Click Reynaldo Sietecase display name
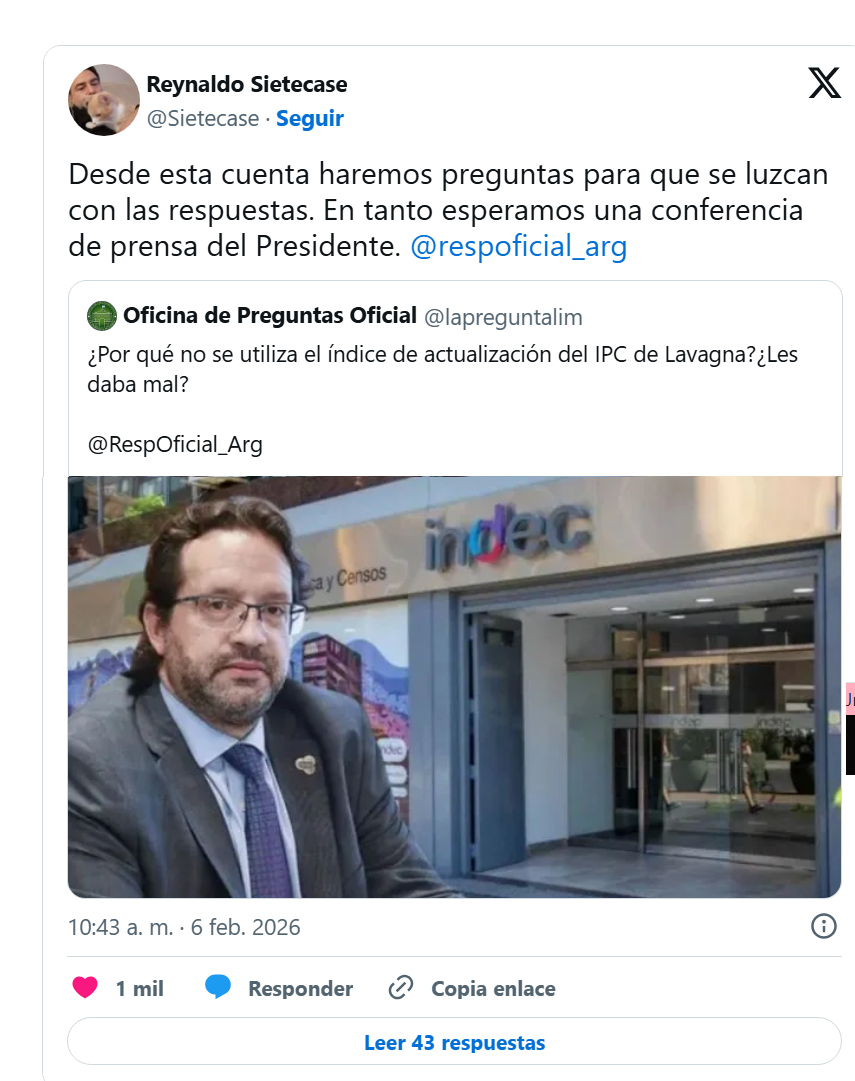Image resolution: width=855 pixels, height=1081 pixels. tap(247, 84)
